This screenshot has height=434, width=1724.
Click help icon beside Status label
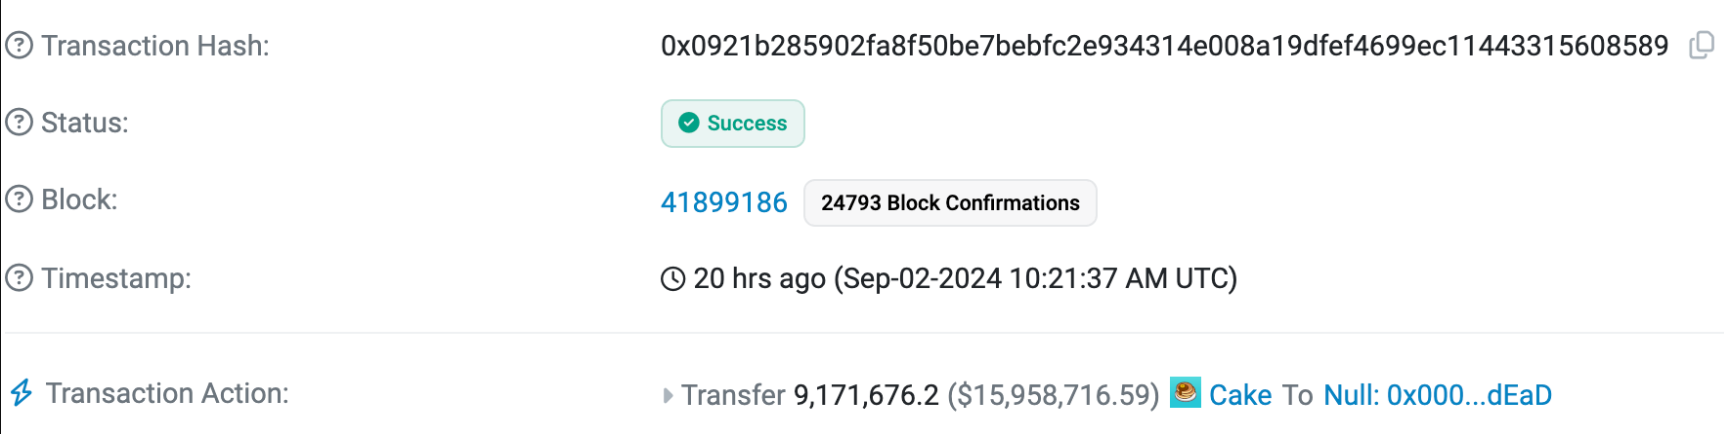point(19,123)
